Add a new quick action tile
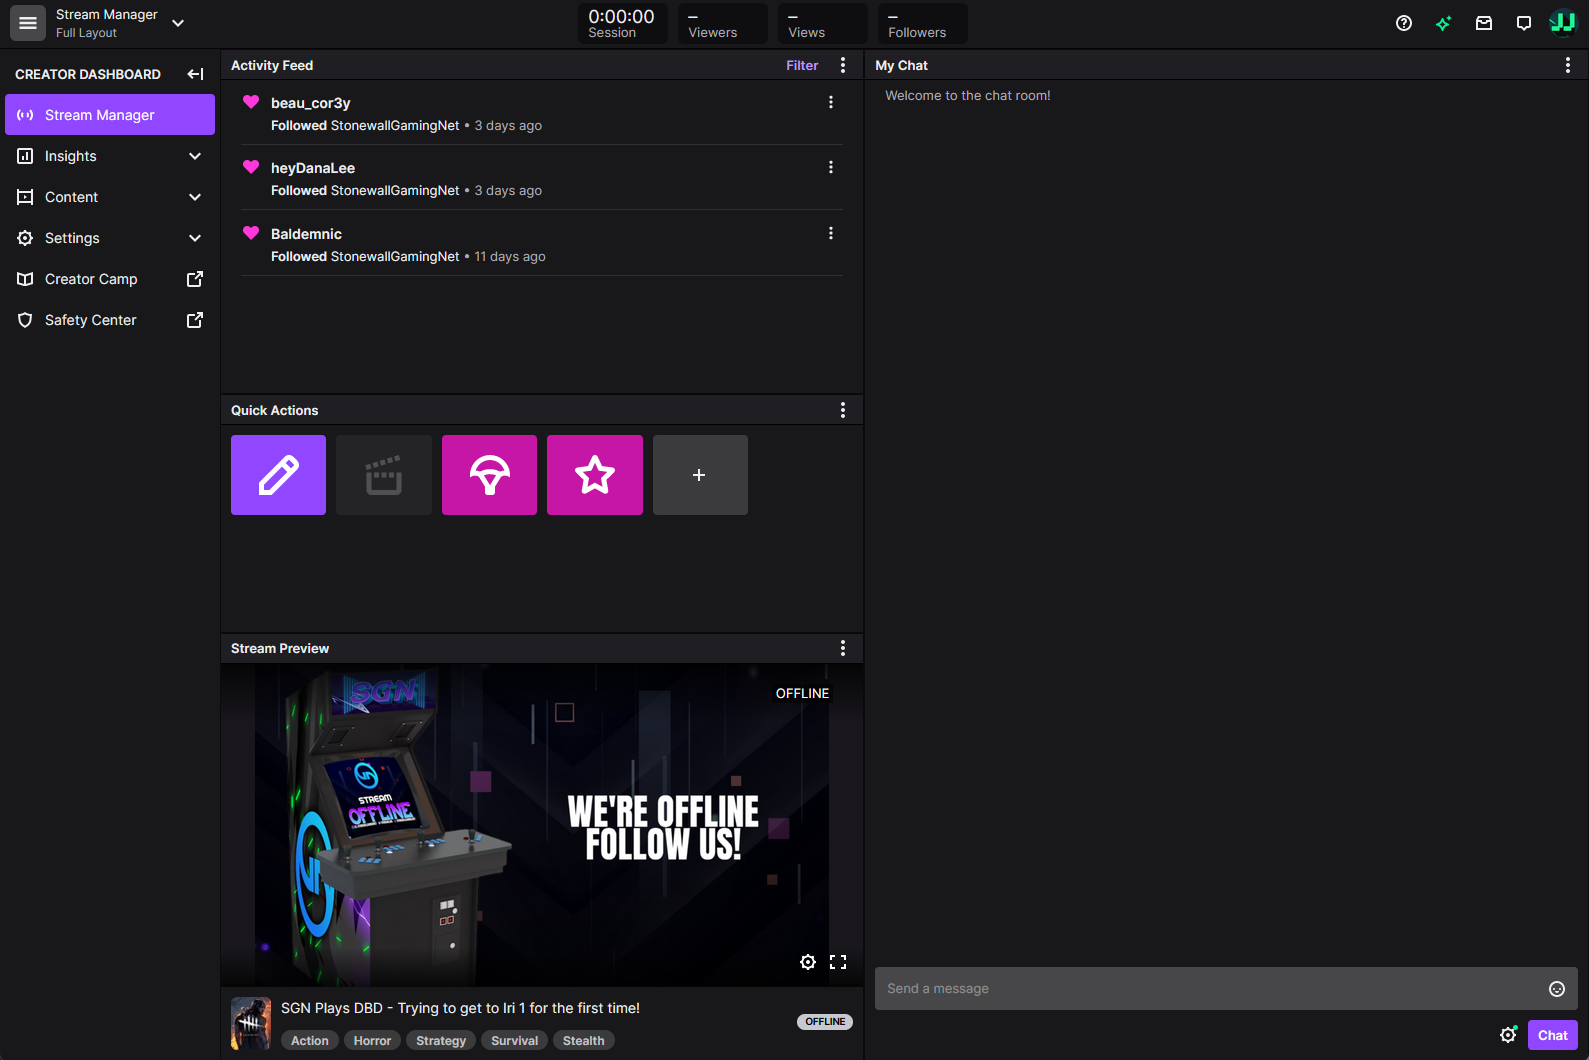The height and width of the screenshot is (1060, 1589). (700, 475)
